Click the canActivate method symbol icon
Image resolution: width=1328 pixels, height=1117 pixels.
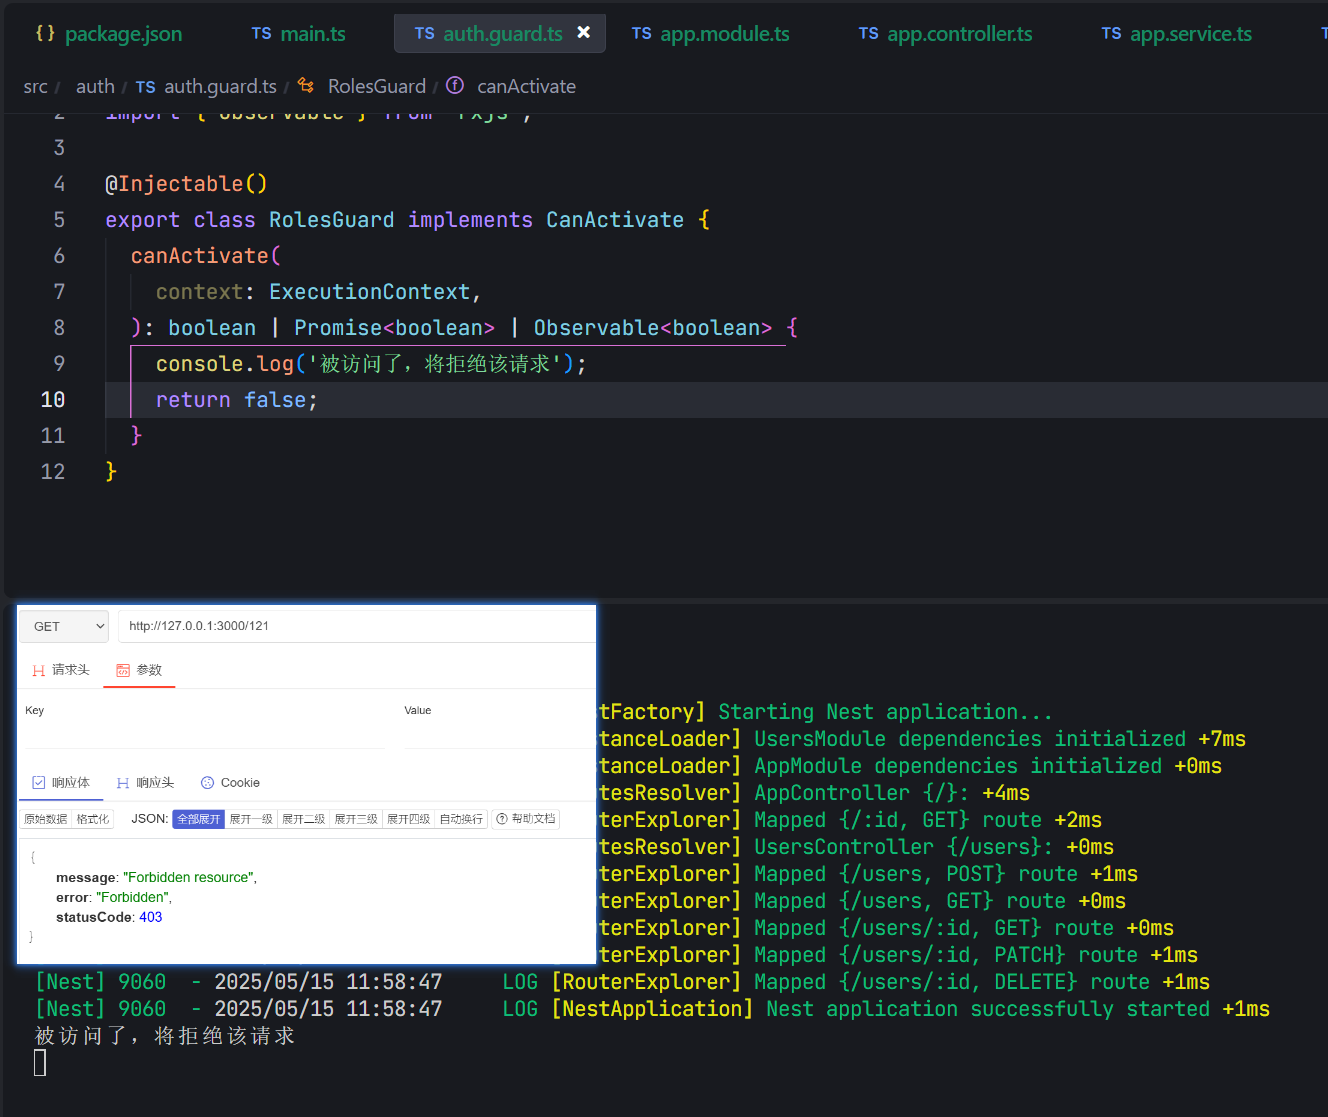(x=455, y=86)
